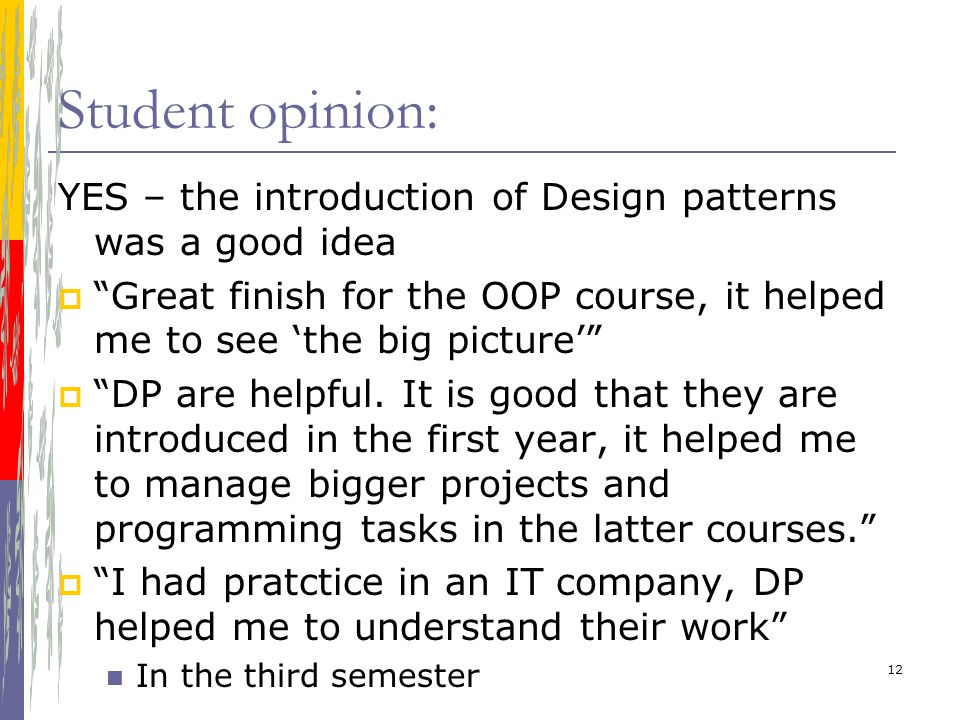Click the 'Student opinion:' slide title
Viewport: 960px width, 720px height.
(248, 112)
